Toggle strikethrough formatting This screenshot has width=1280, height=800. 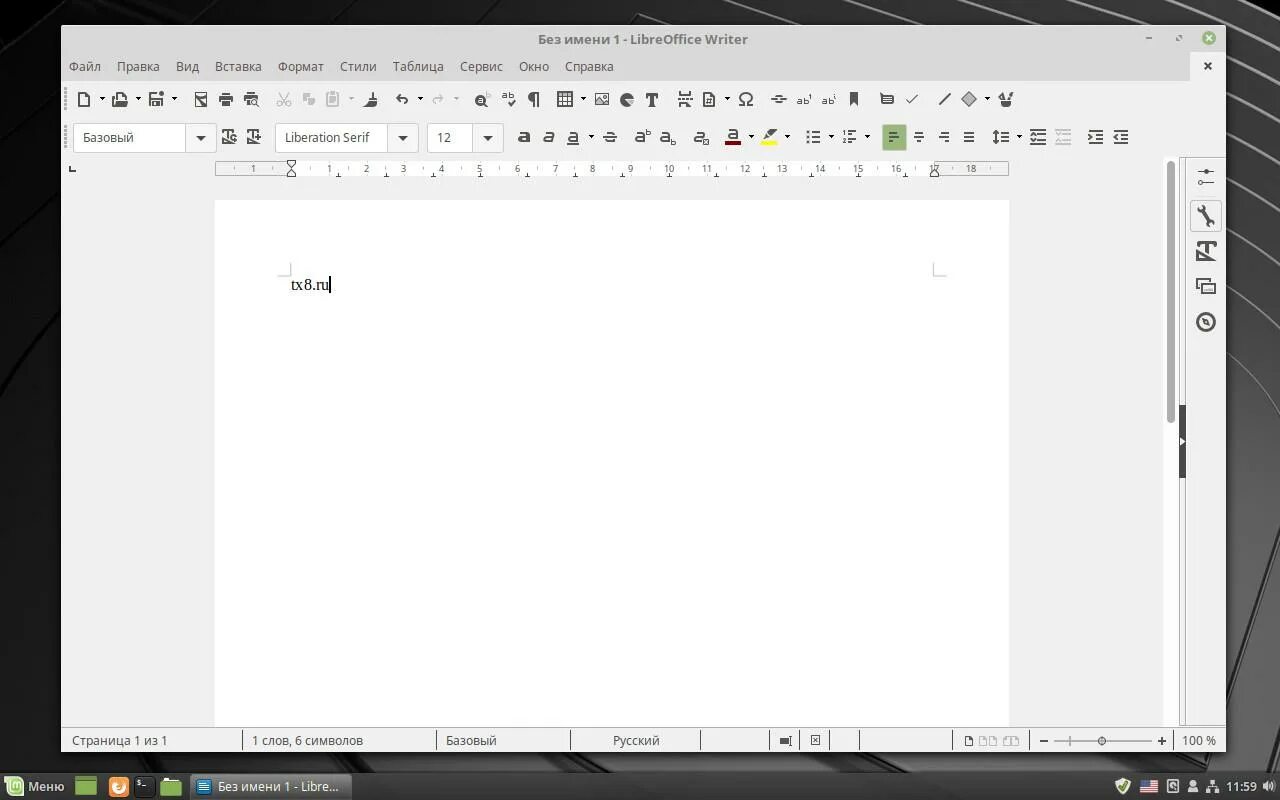pyautogui.click(x=610, y=137)
